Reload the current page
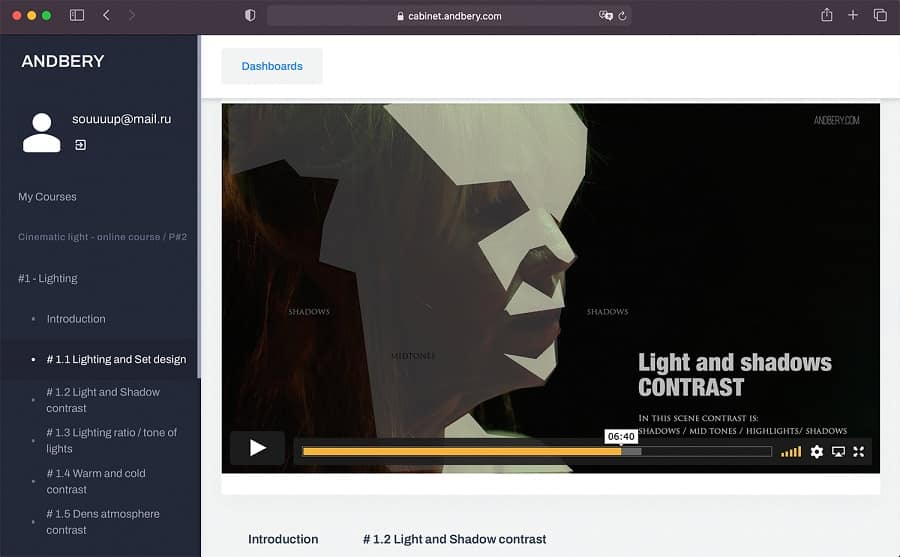Image resolution: width=900 pixels, height=557 pixels. tap(622, 16)
